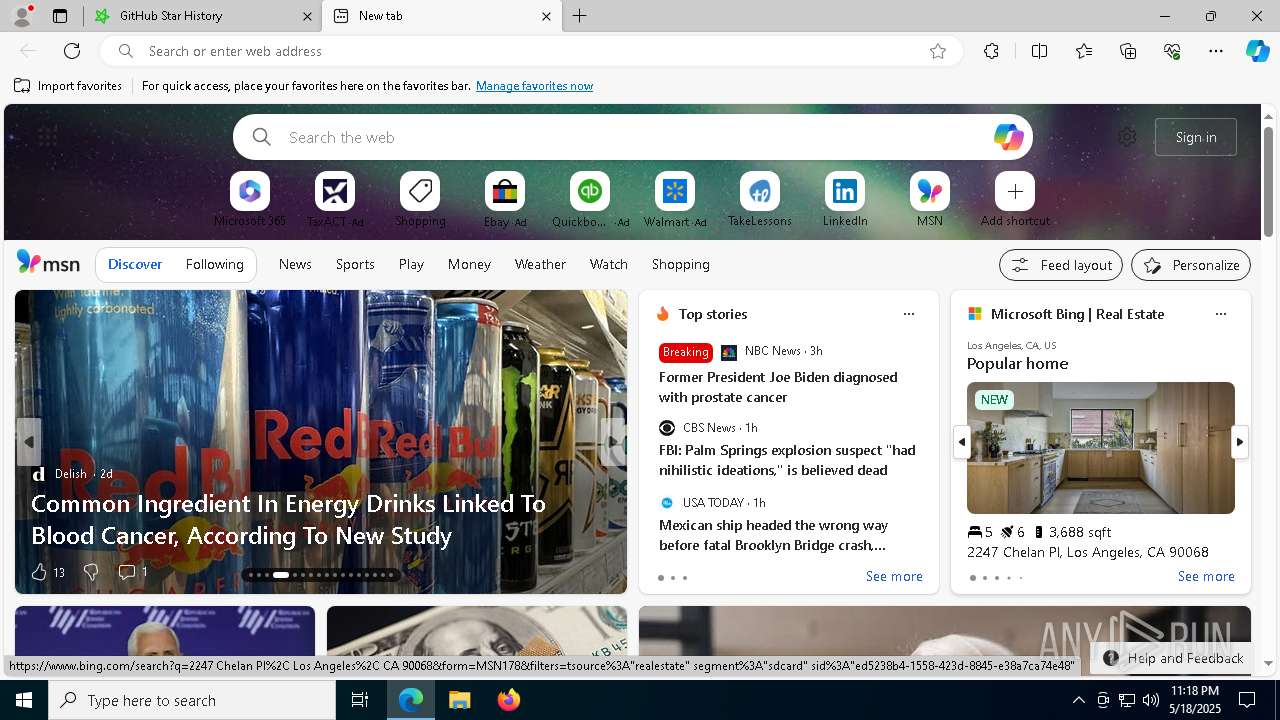Dislike the energy drinks article
1280x720 pixels.
(x=90, y=572)
